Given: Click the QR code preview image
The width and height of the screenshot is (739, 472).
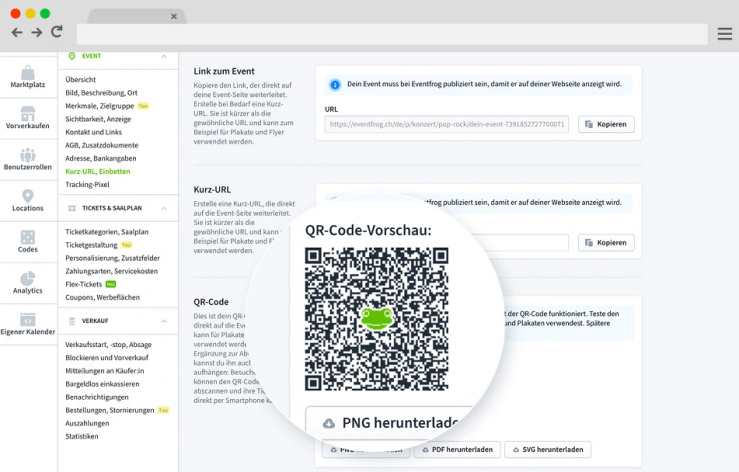Looking at the screenshot, I should [x=376, y=318].
